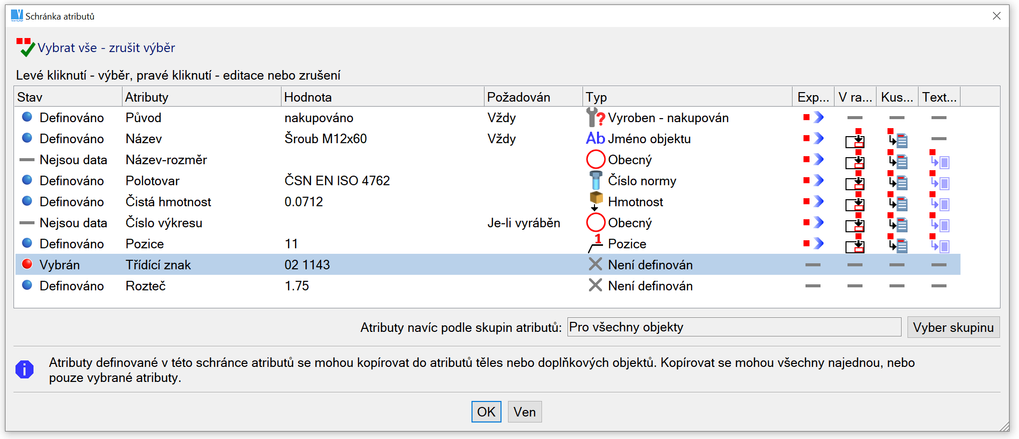Sort by the Atributy column header
The width and height of the screenshot is (1019, 439).
(200, 97)
